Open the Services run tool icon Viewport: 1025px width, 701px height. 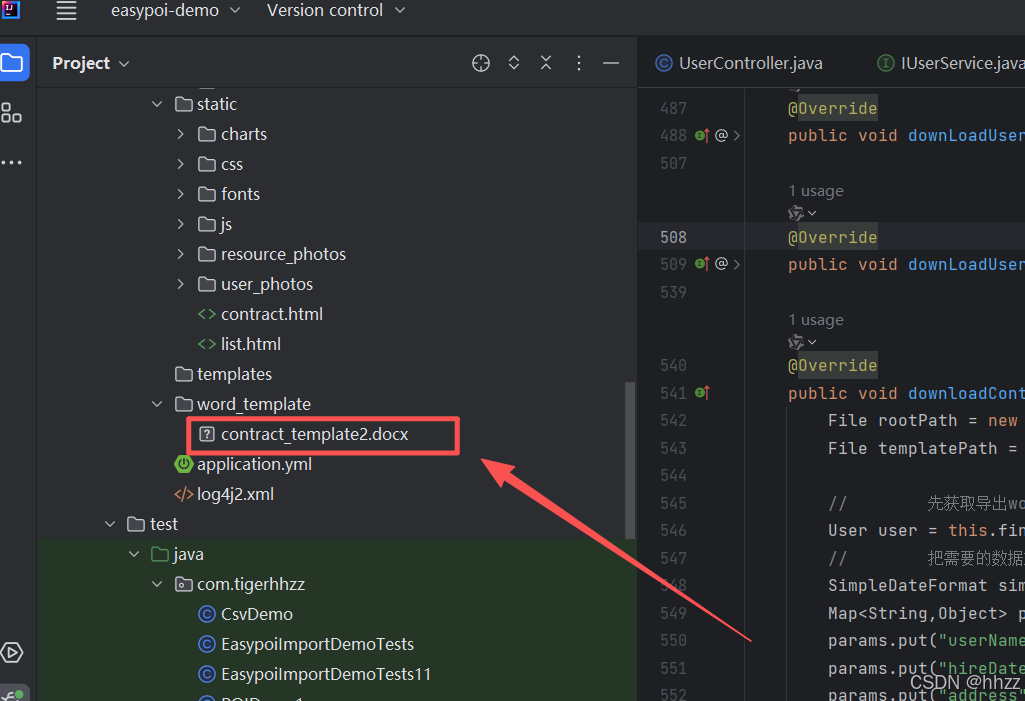[x=12, y=652]
